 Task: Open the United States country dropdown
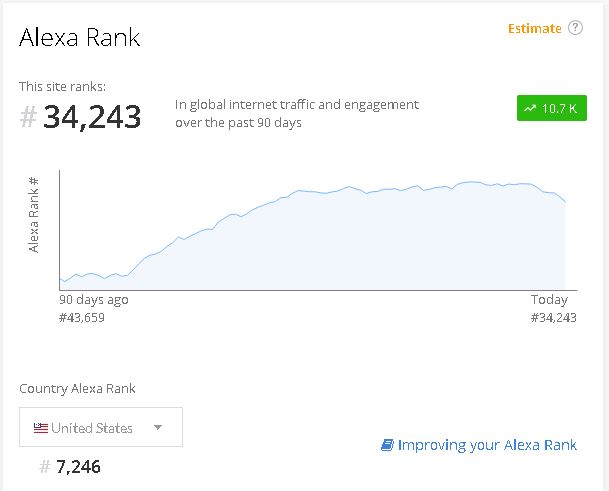pos(101,427)
